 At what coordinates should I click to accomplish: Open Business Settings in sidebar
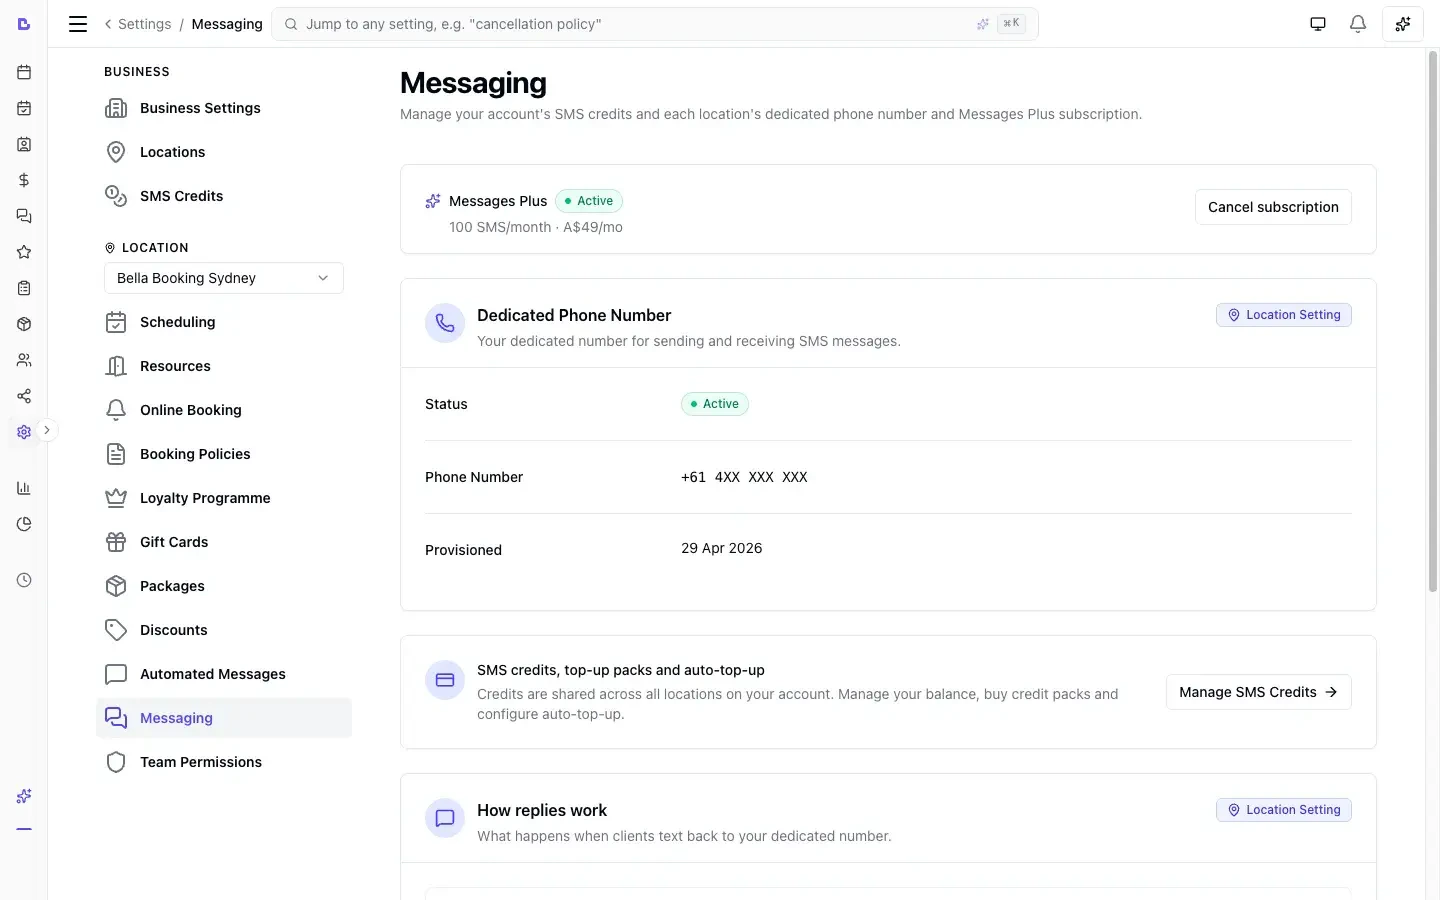[x=224, y=108]
